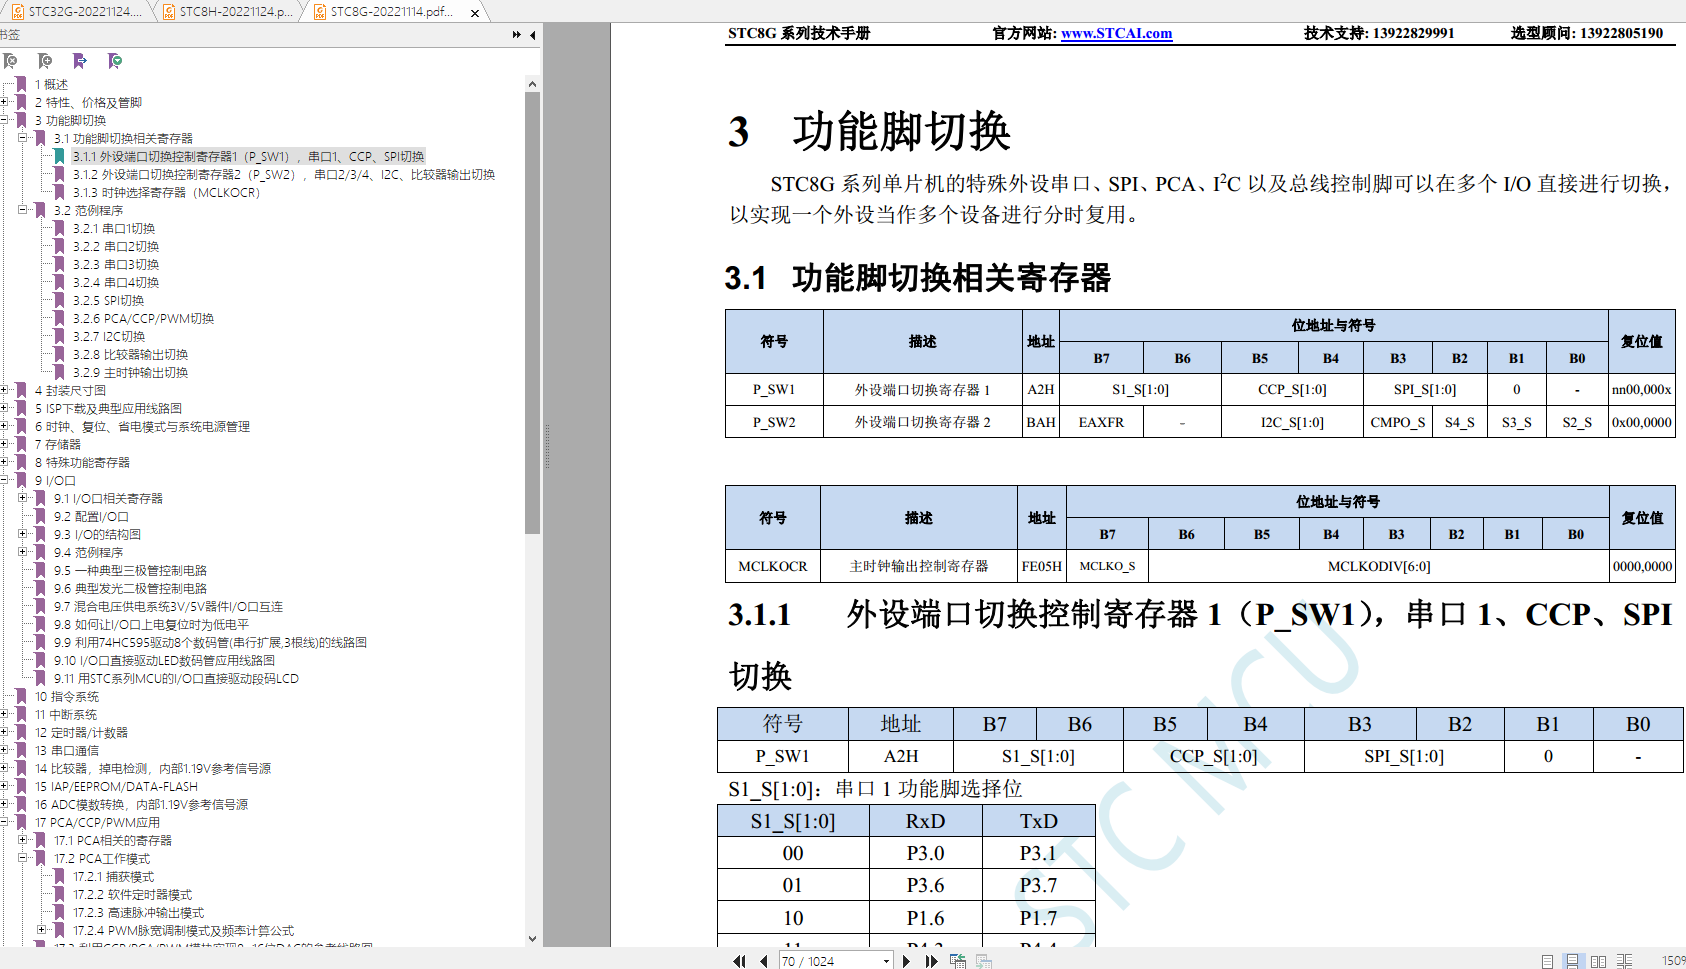The width and height of the screenshot is (1686, 969).
Task: Open bookmark 3.2.5 SPI切换
Action: coord(108,300)
